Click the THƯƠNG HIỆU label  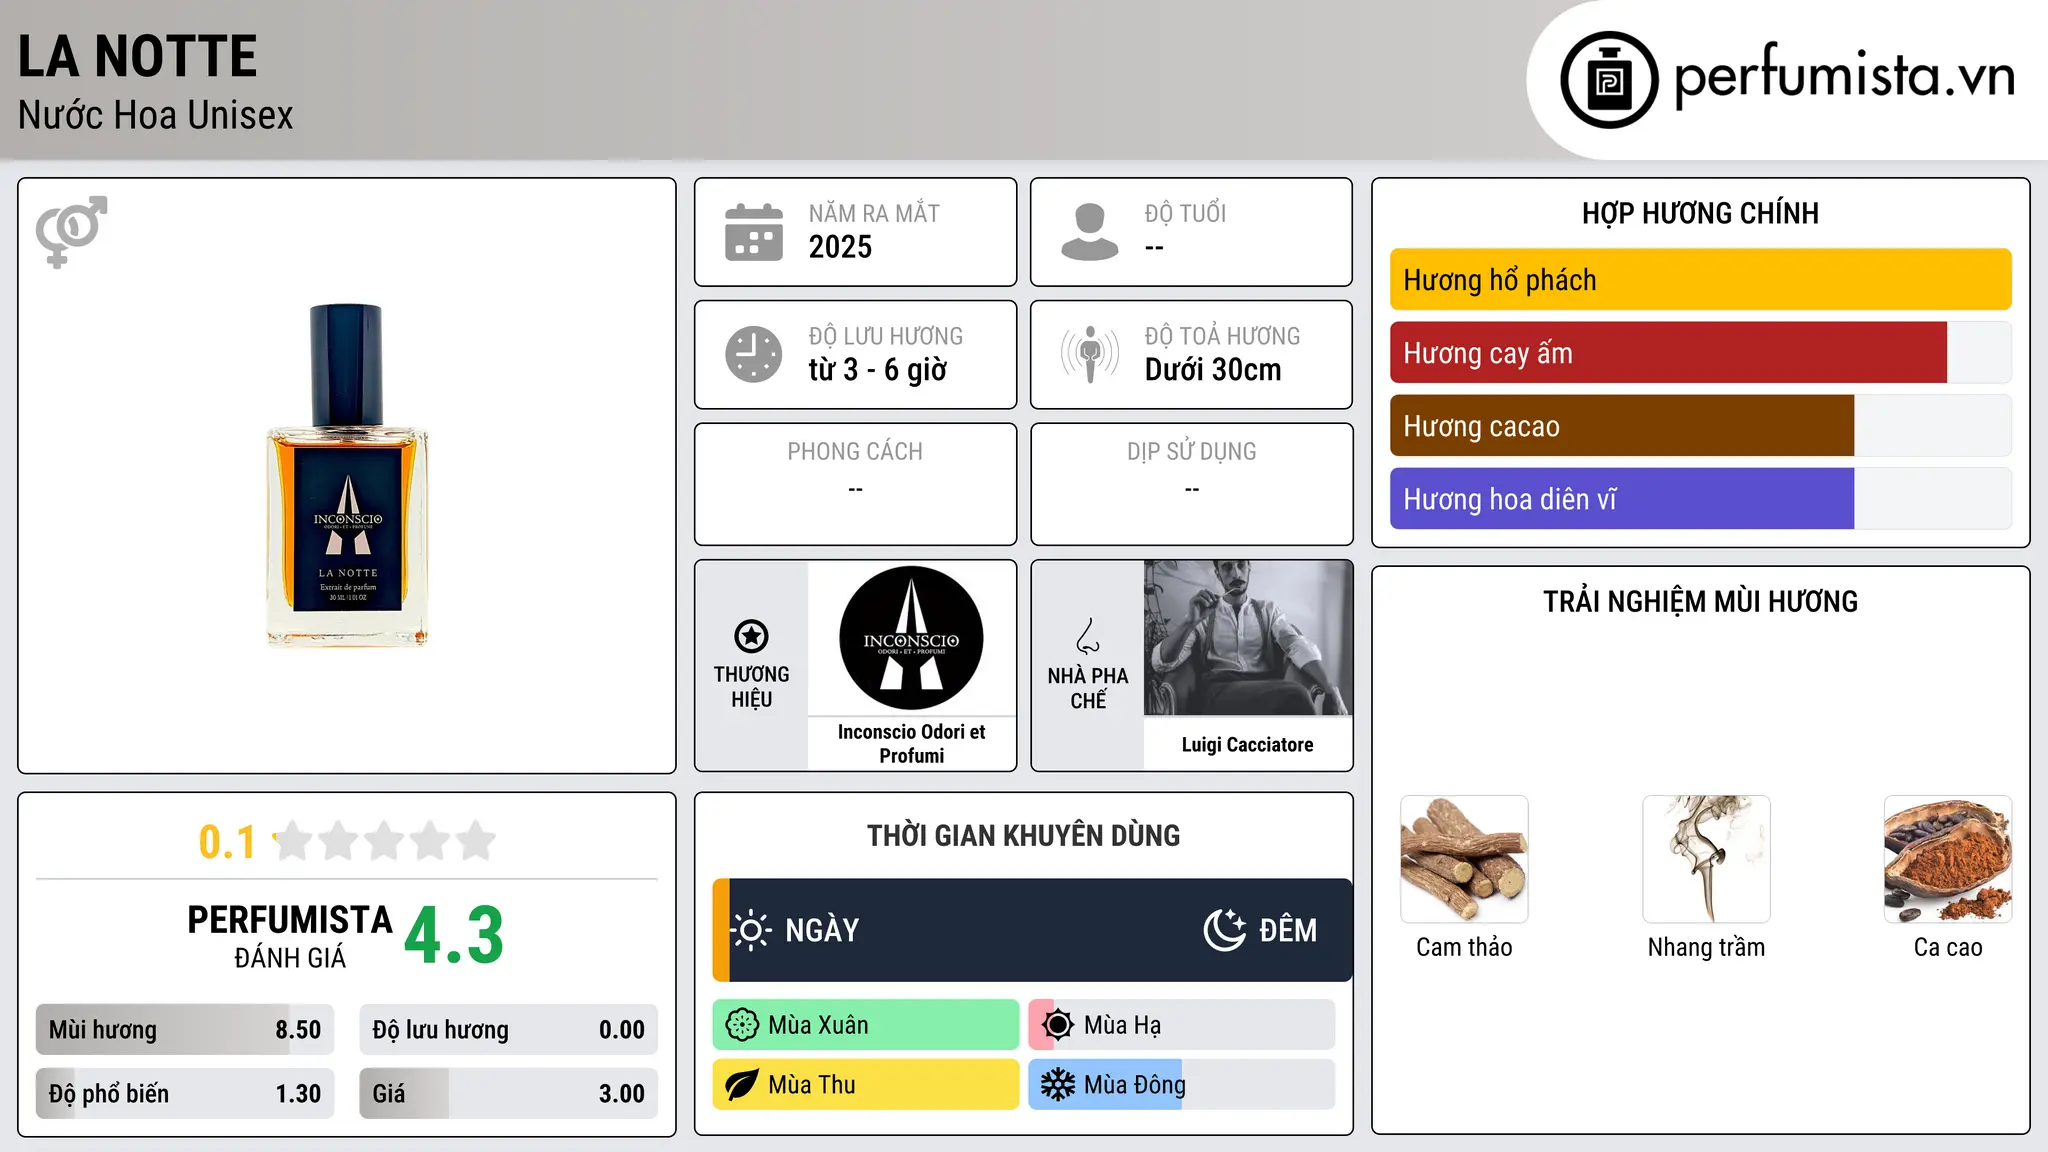(x=751, y=687)
